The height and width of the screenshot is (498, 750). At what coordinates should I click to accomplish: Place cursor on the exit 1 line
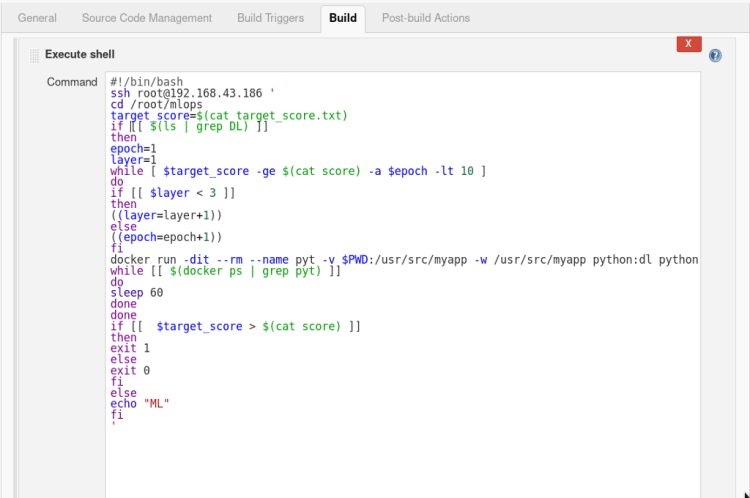click(130, 348)
